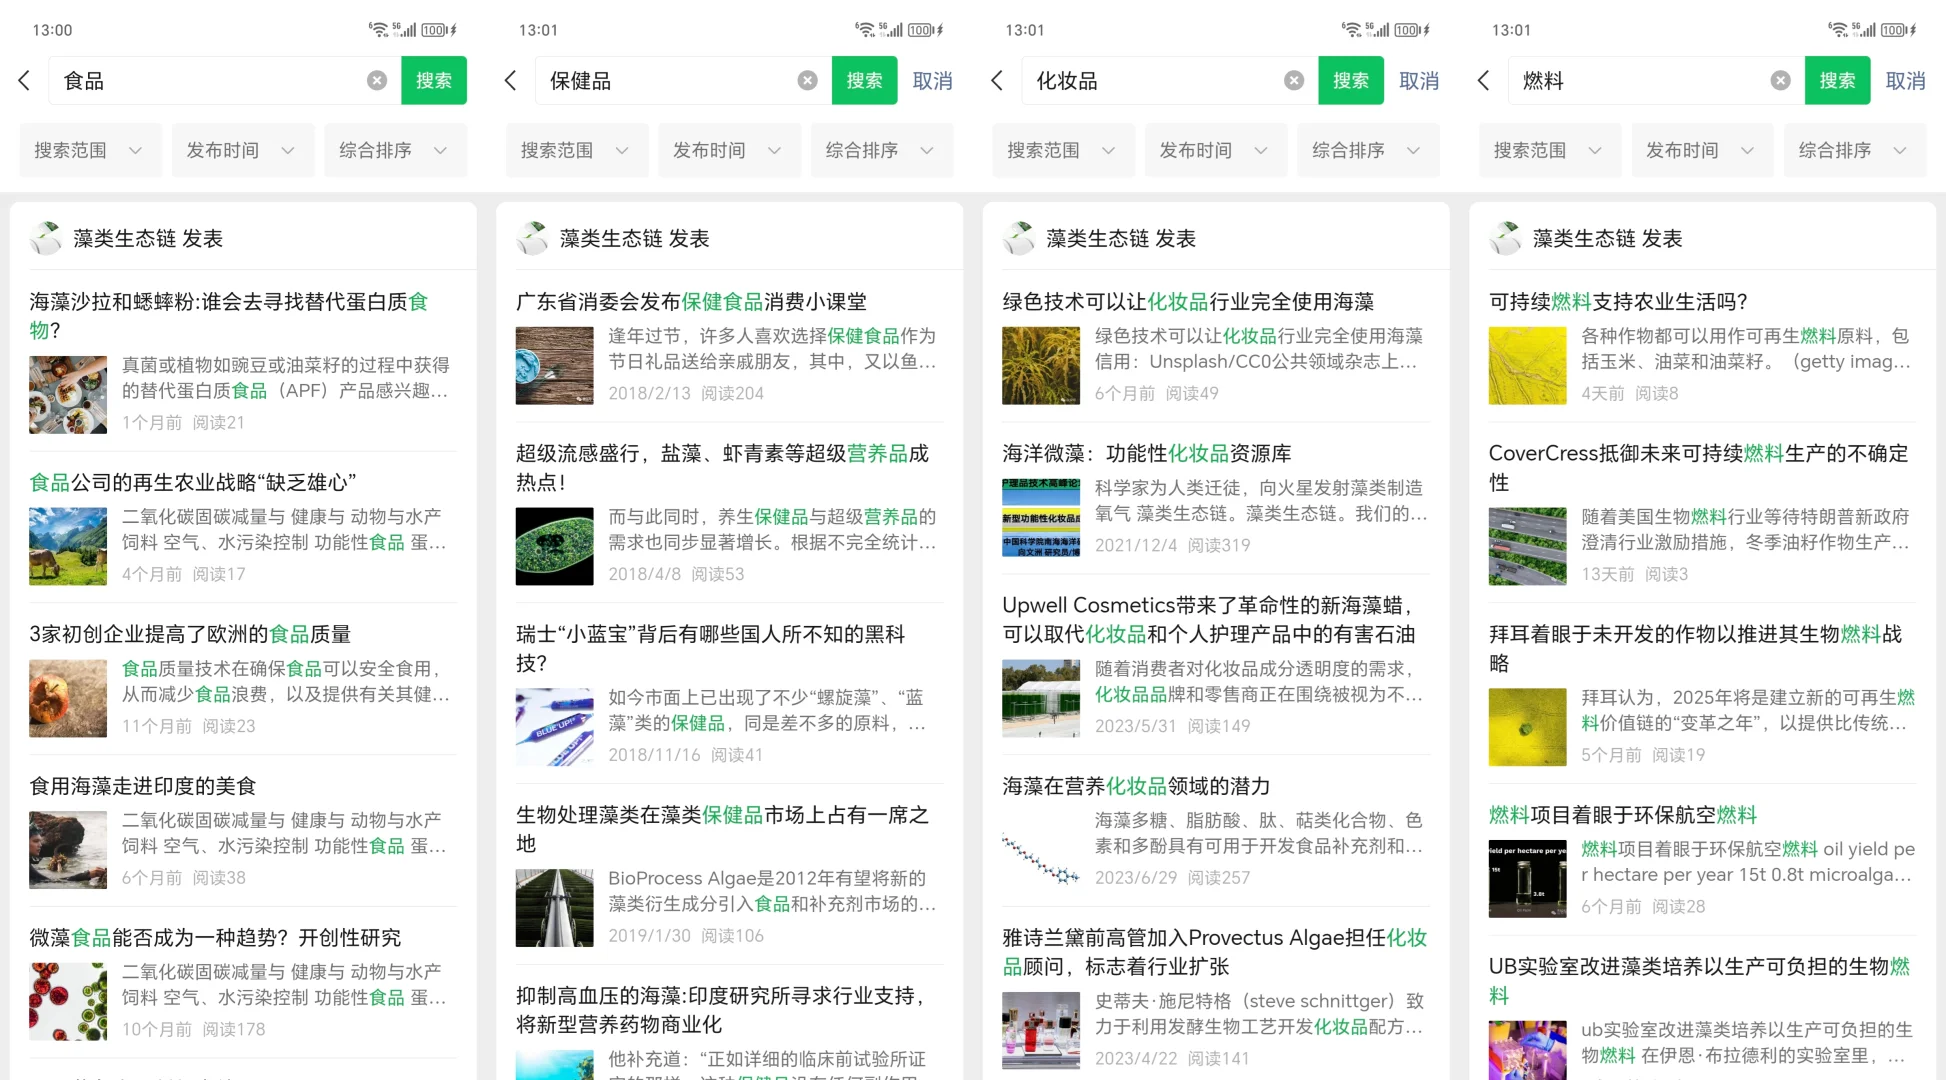Screen dimensions: 1946x1080
Task: Tap the thumbnail of 海藻沙拉和蟋蟀粉 article
Action: (x=67, y=394)
